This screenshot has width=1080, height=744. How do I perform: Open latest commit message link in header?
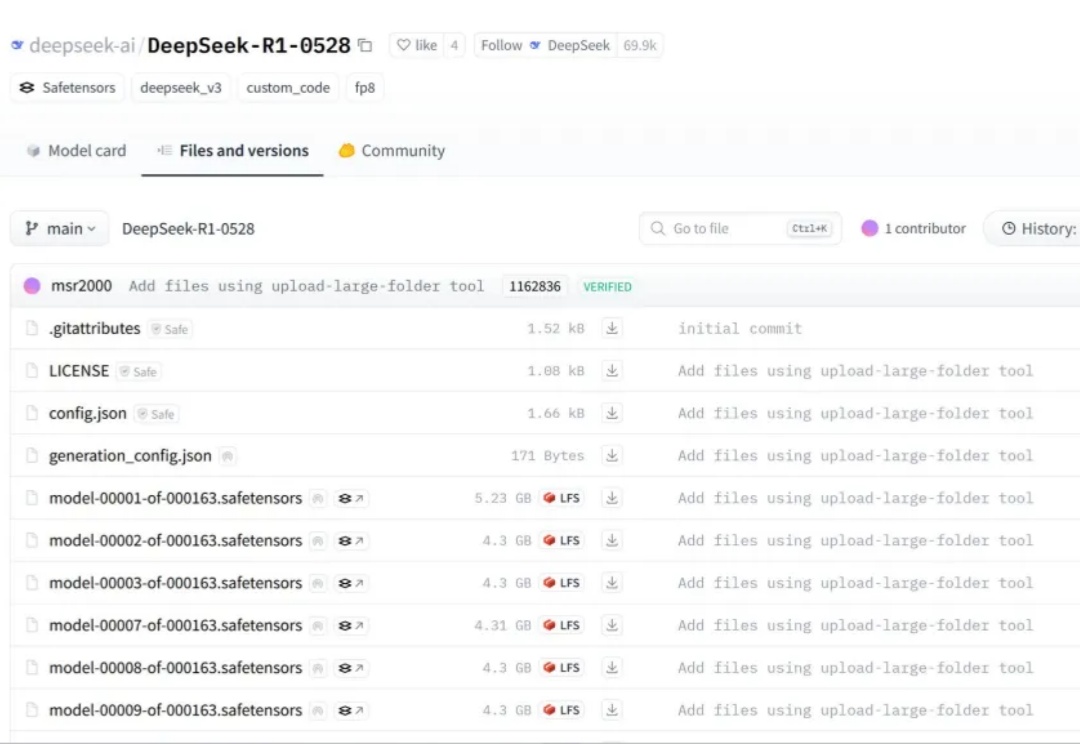pyautogui.click(x=307, y=286)
